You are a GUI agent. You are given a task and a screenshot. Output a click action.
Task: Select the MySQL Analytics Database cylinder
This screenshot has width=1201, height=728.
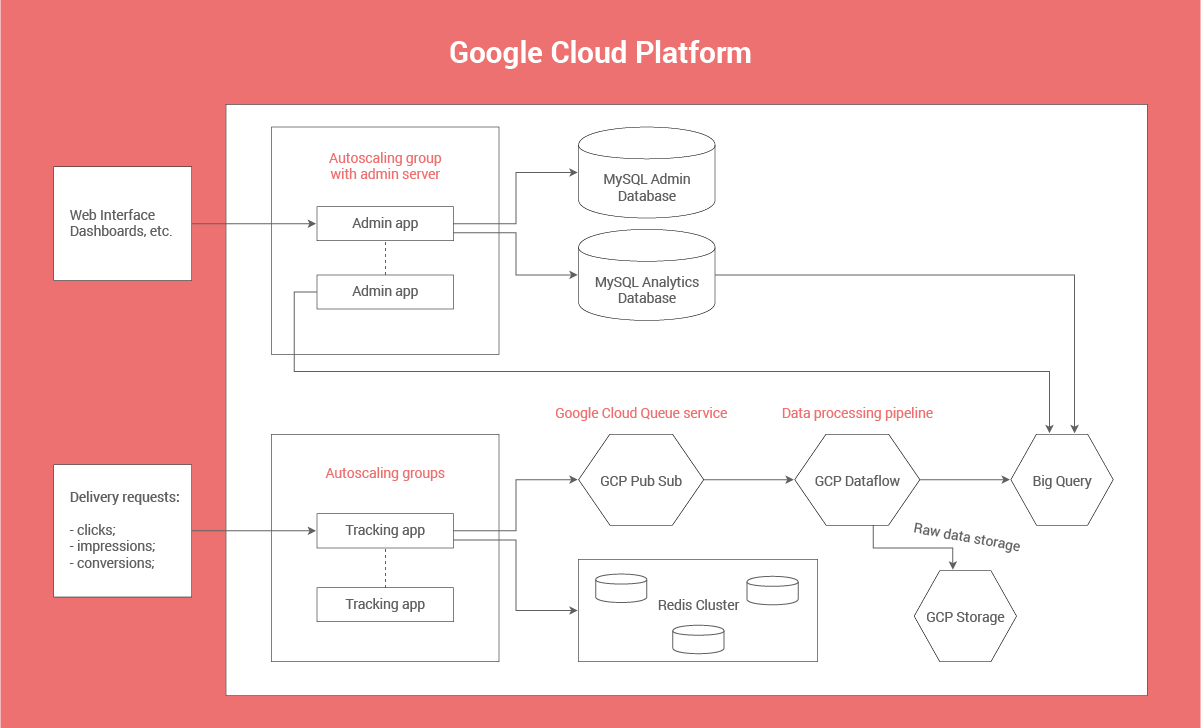point(647,274)
